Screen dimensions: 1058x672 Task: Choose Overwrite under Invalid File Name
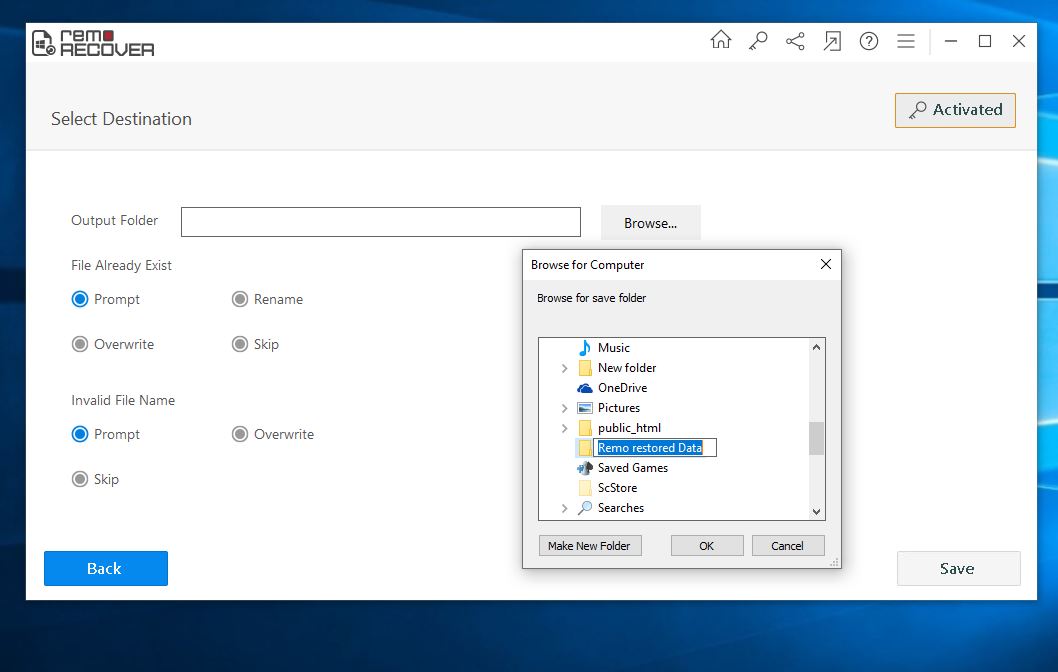click(x=240, y=434)
